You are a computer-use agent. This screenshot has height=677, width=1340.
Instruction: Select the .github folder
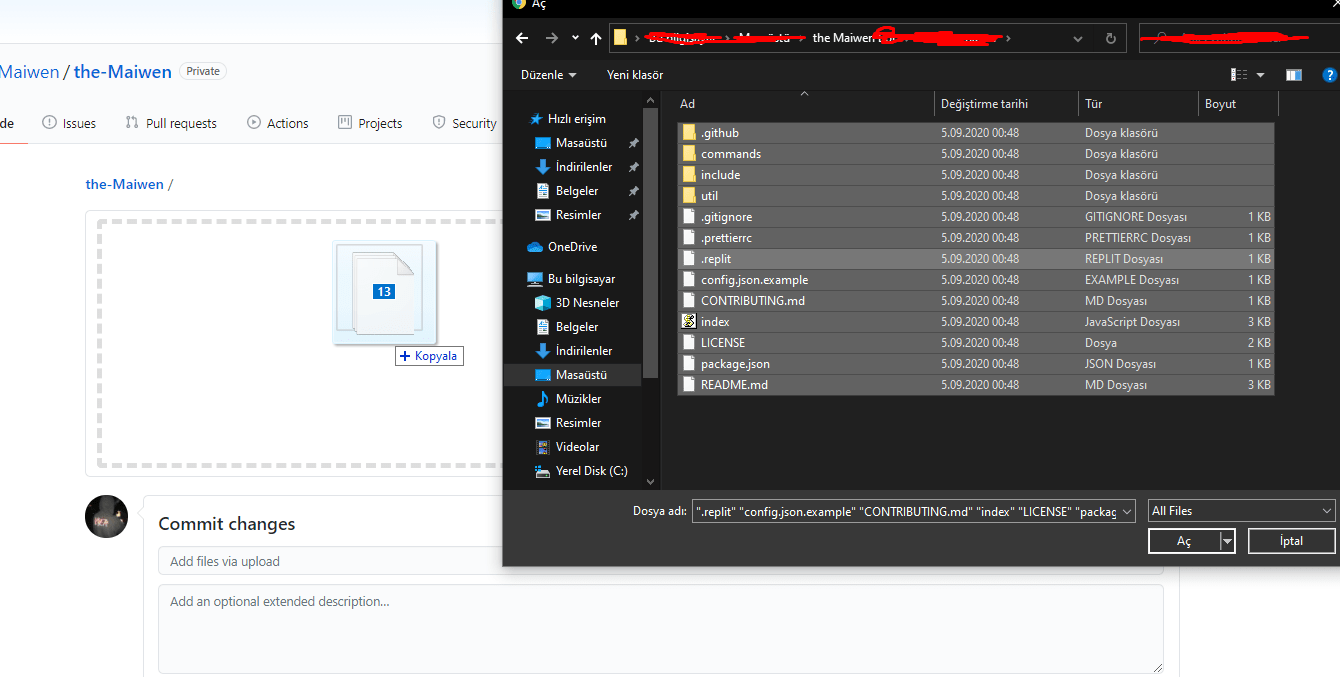975,133
